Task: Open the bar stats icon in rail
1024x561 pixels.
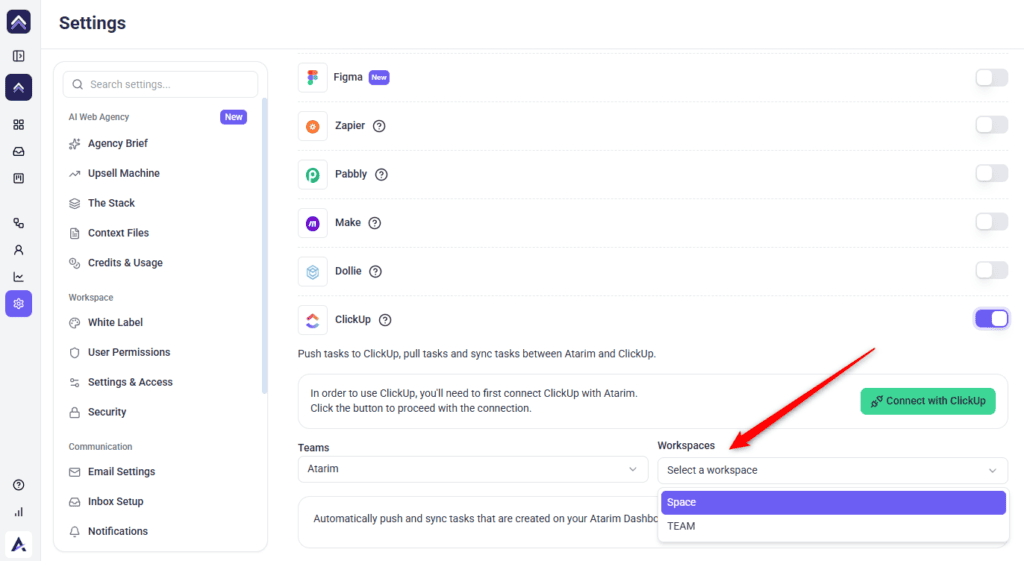Action: [x=18, y=512]
